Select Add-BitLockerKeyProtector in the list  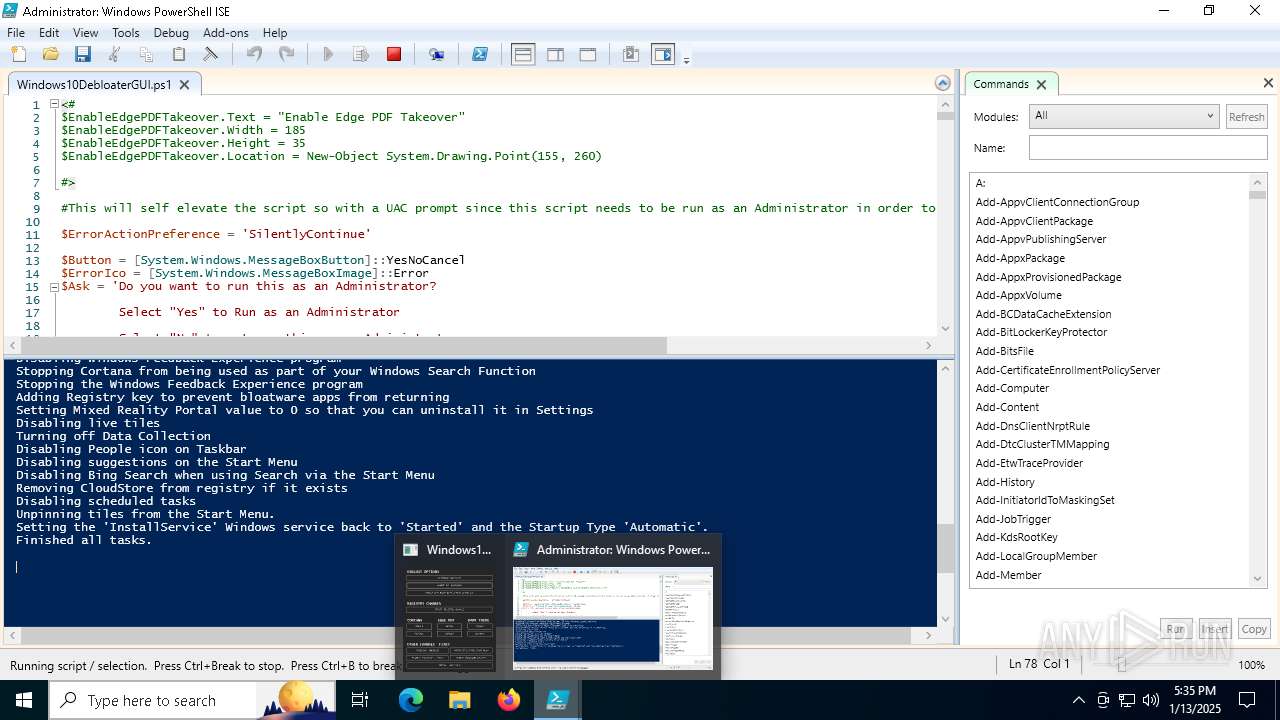(x=1041, y=332)
